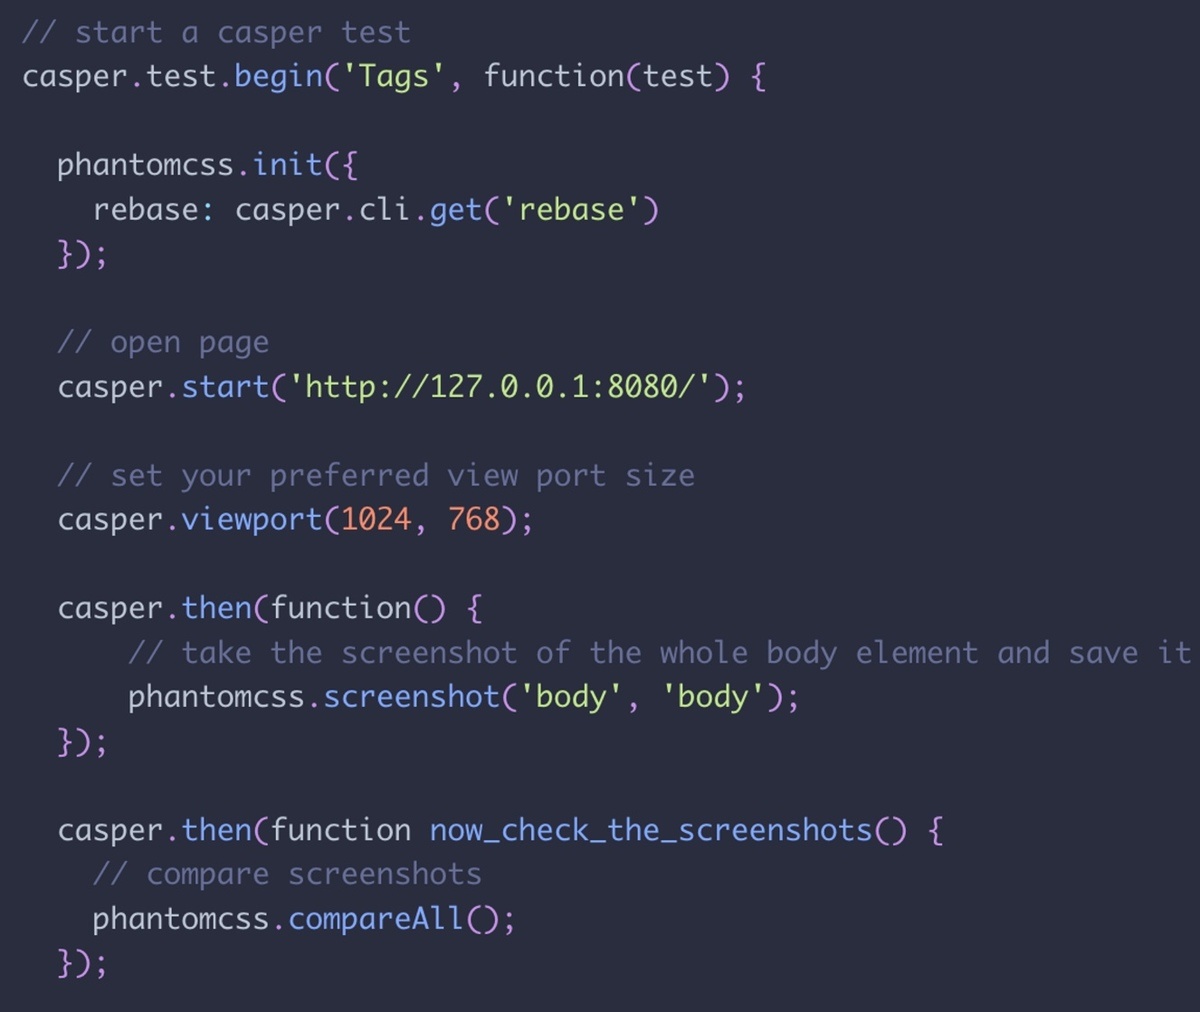Click the second 'body' string argument
1200x1012 pixels.
pyautogui.click(x=714, y=697)
